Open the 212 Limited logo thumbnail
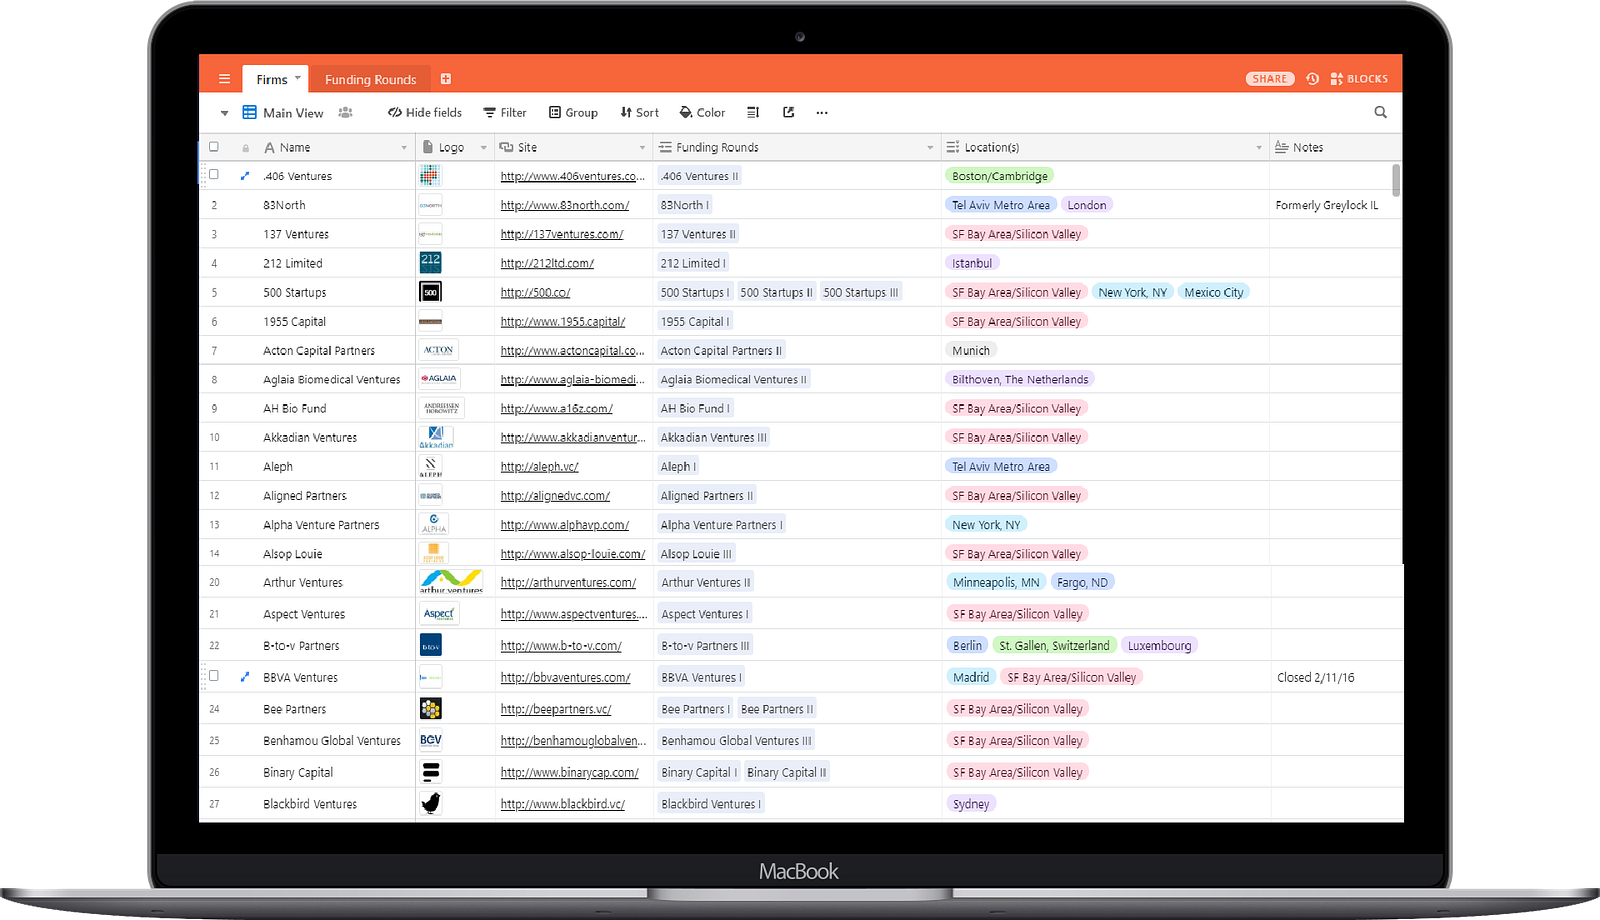1600x920 pixels. point(431,263)
